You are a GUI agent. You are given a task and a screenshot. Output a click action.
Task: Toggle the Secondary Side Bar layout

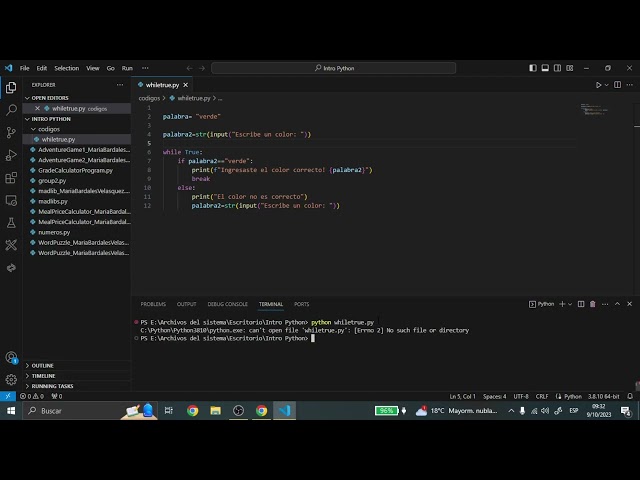coord(557,68)
